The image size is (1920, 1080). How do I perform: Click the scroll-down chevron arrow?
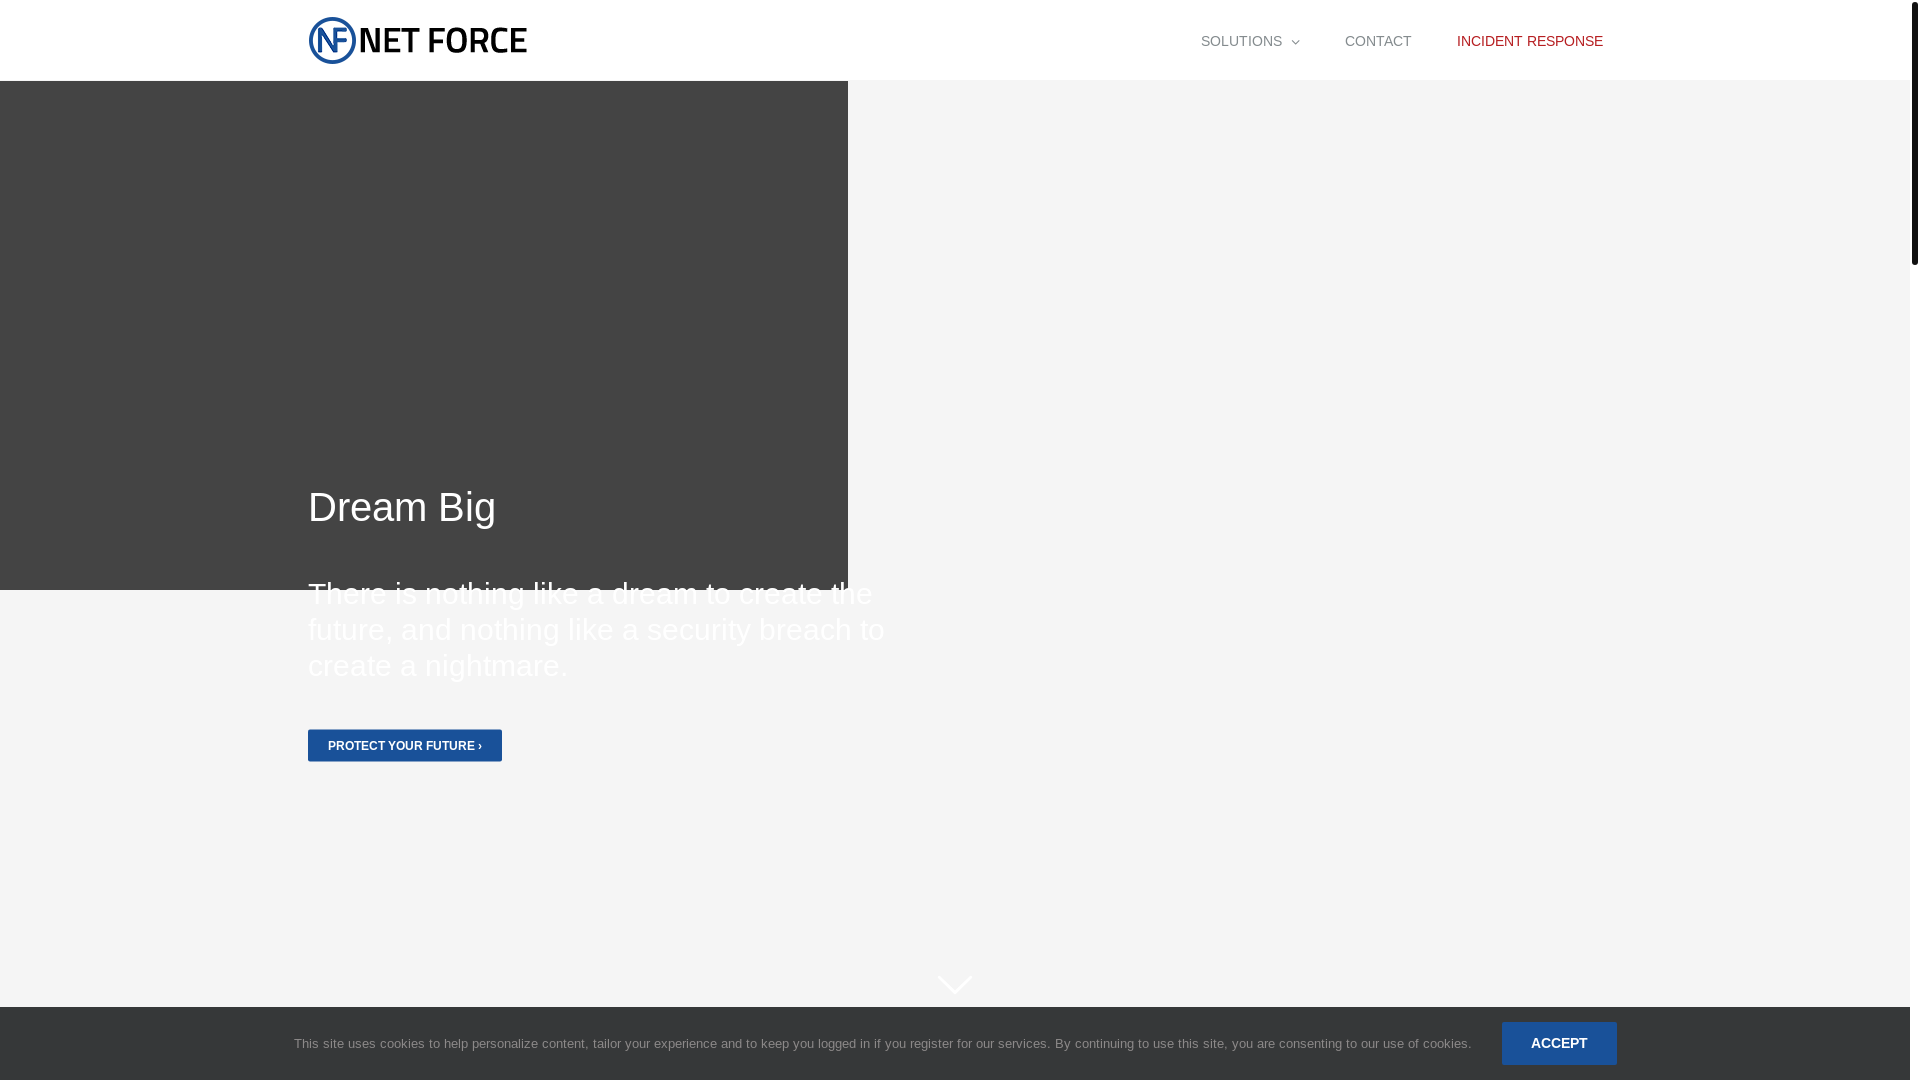[955, 985]
